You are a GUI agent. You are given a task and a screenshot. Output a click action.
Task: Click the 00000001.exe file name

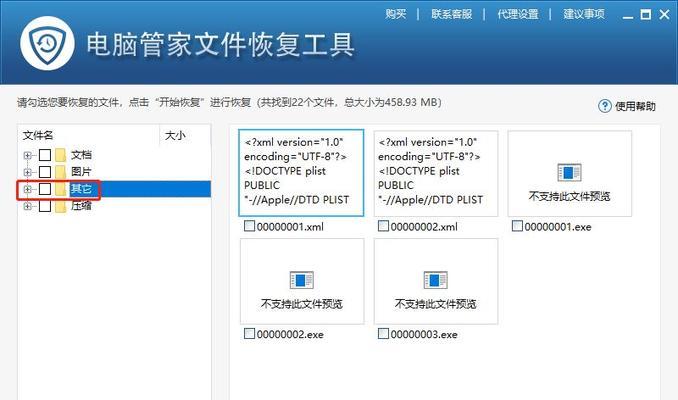(558, 227)
